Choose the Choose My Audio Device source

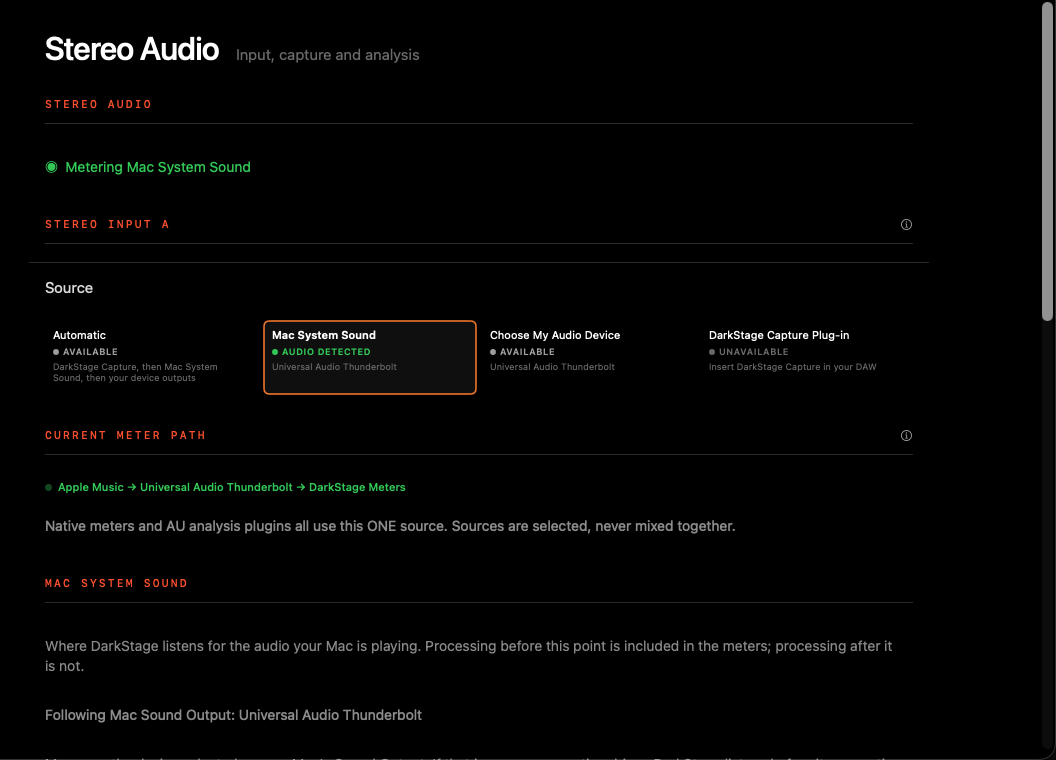coord(588,357)
